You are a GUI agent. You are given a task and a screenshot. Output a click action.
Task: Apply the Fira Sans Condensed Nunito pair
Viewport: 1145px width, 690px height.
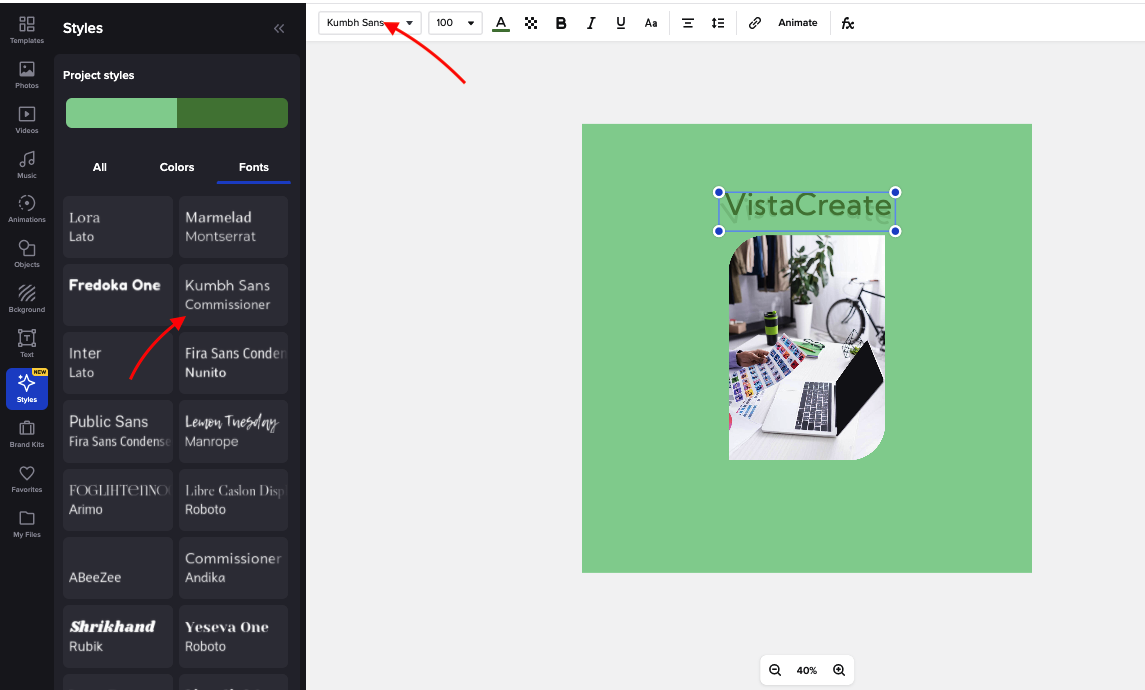pyautogui.click(x=234, y=363)
